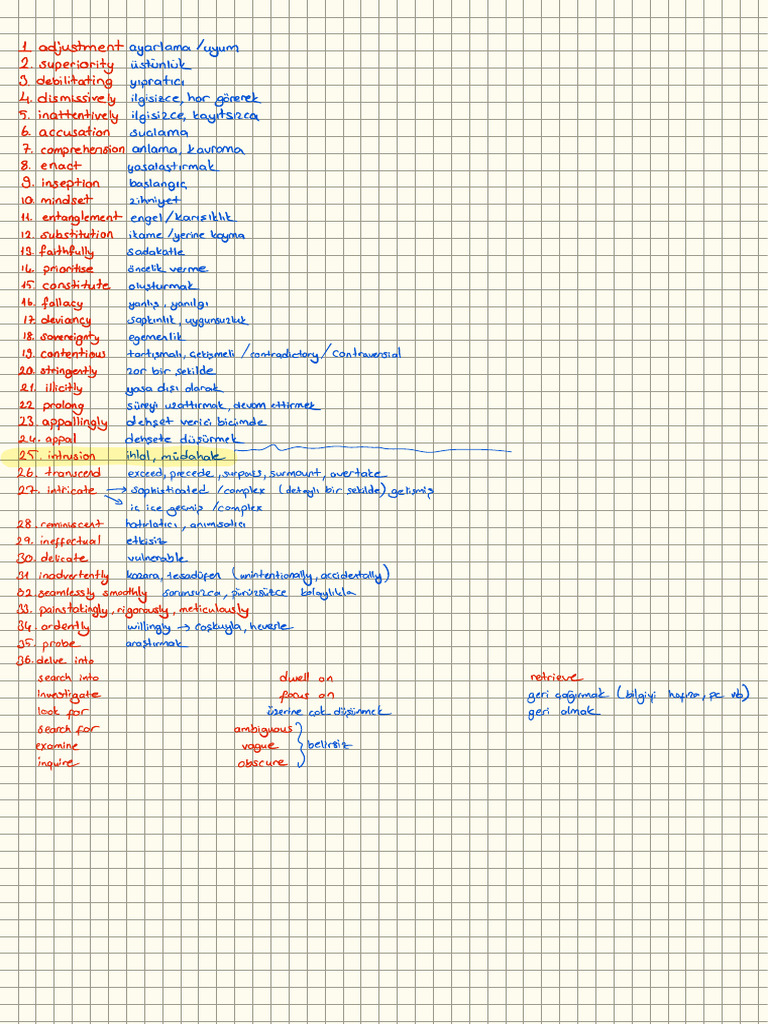Select the blue word "accidentally"
The width and height of the screenshot is (768, 1024).
pos(352,575)
